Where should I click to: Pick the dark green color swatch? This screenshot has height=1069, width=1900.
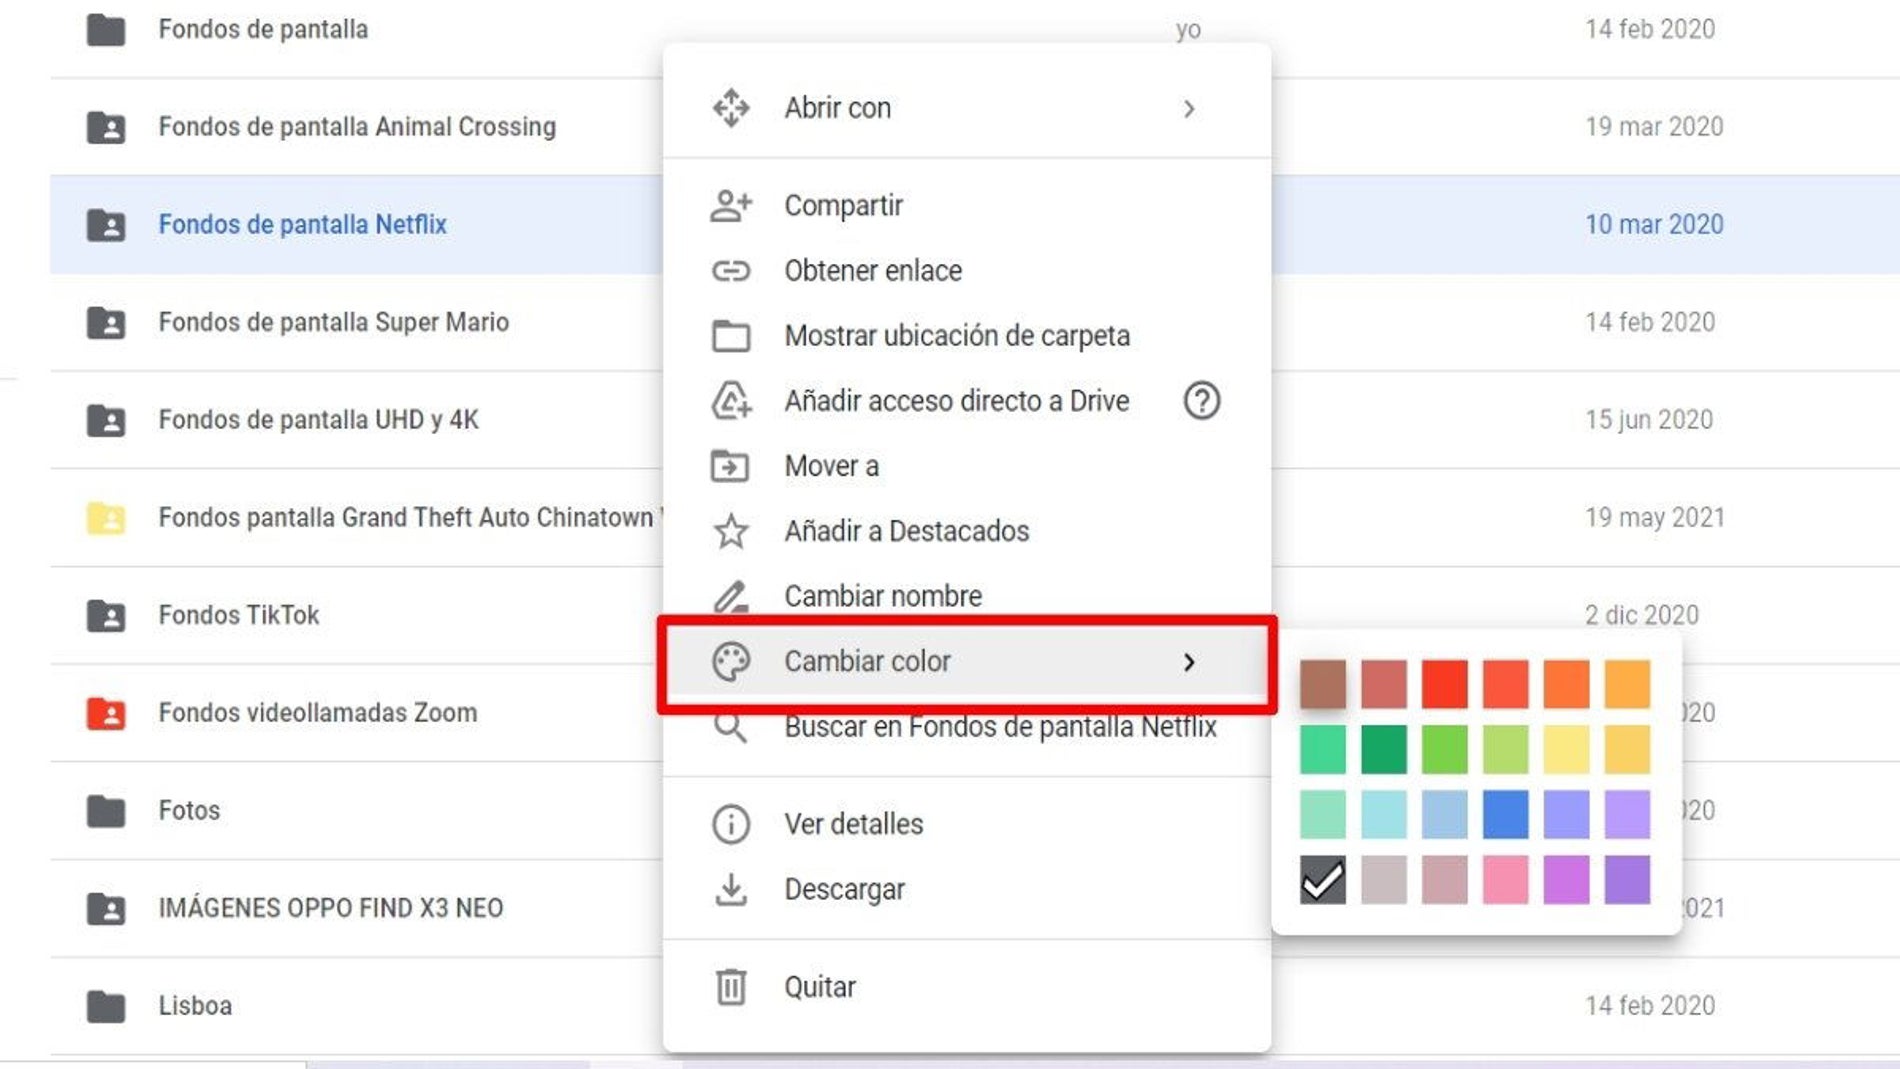1383,749
